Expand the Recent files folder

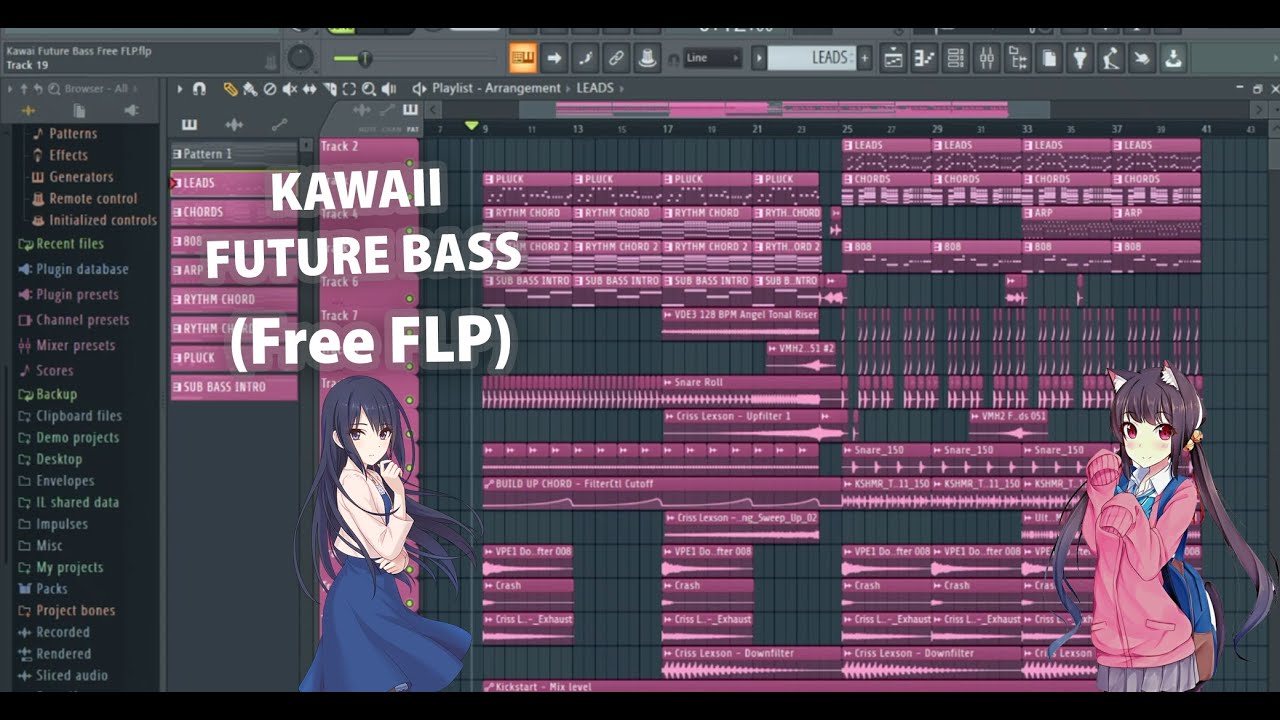pos(60,244)
